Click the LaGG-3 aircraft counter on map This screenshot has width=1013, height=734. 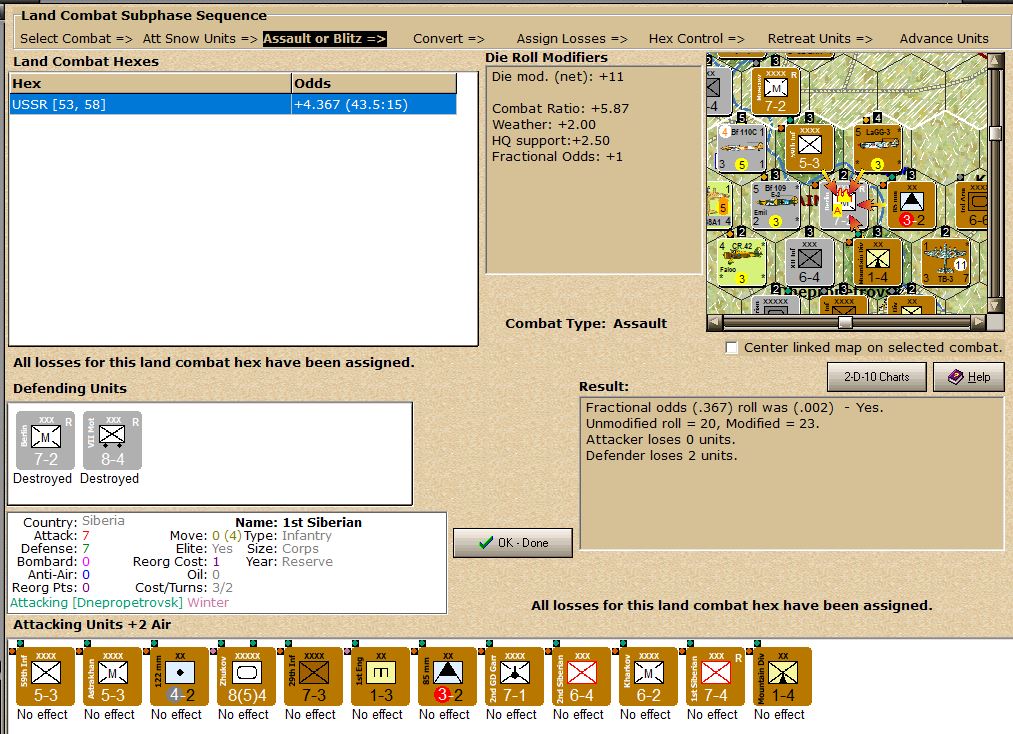coord(877,149)
